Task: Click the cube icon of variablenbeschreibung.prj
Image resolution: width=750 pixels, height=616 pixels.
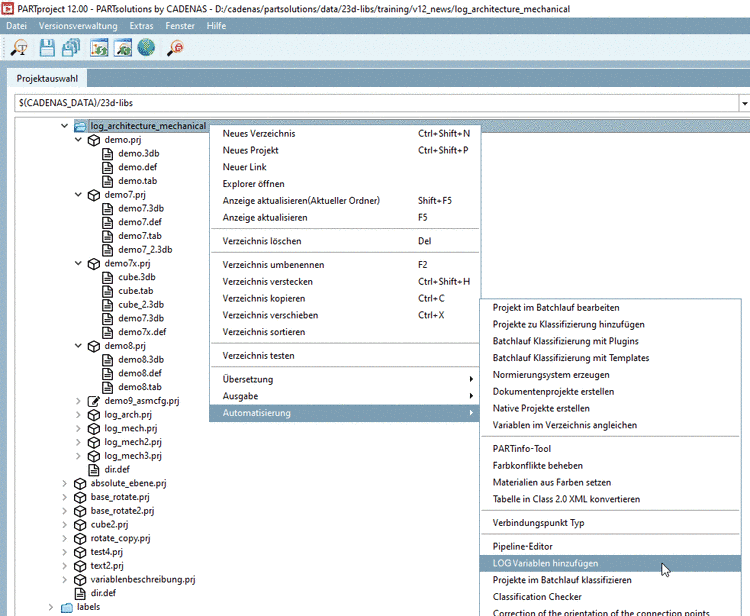Action: [x=80, y=580]
